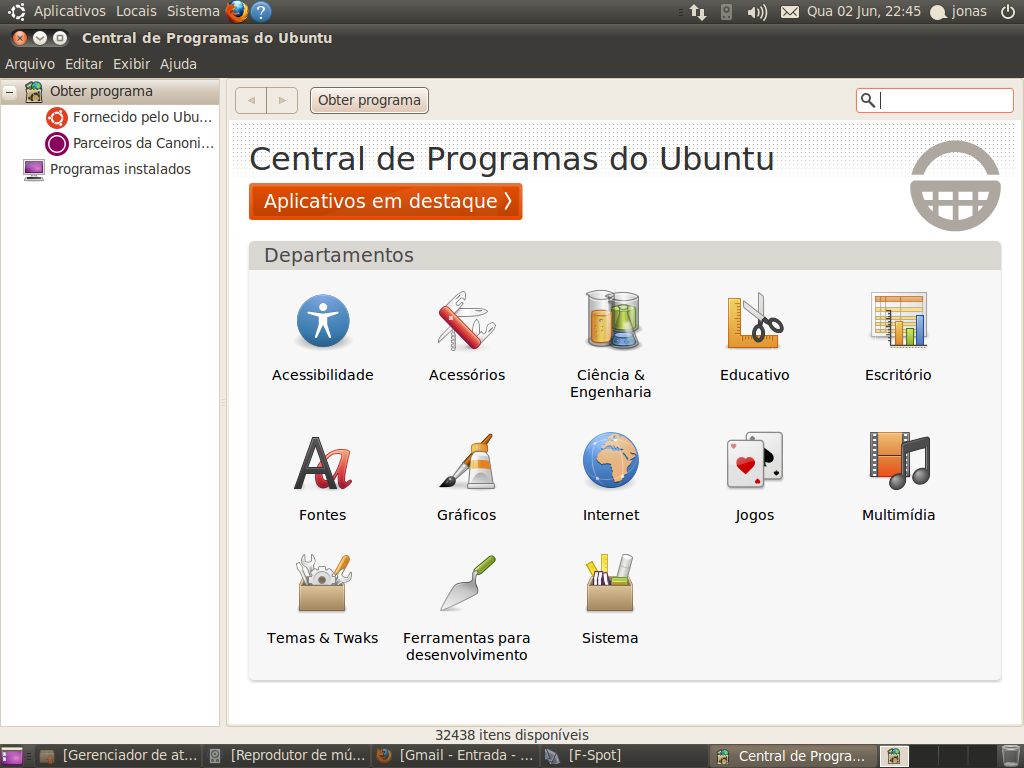Open the Exibir menu
The width and height of the screenshot is (1024, 768).
click(131, 64)
